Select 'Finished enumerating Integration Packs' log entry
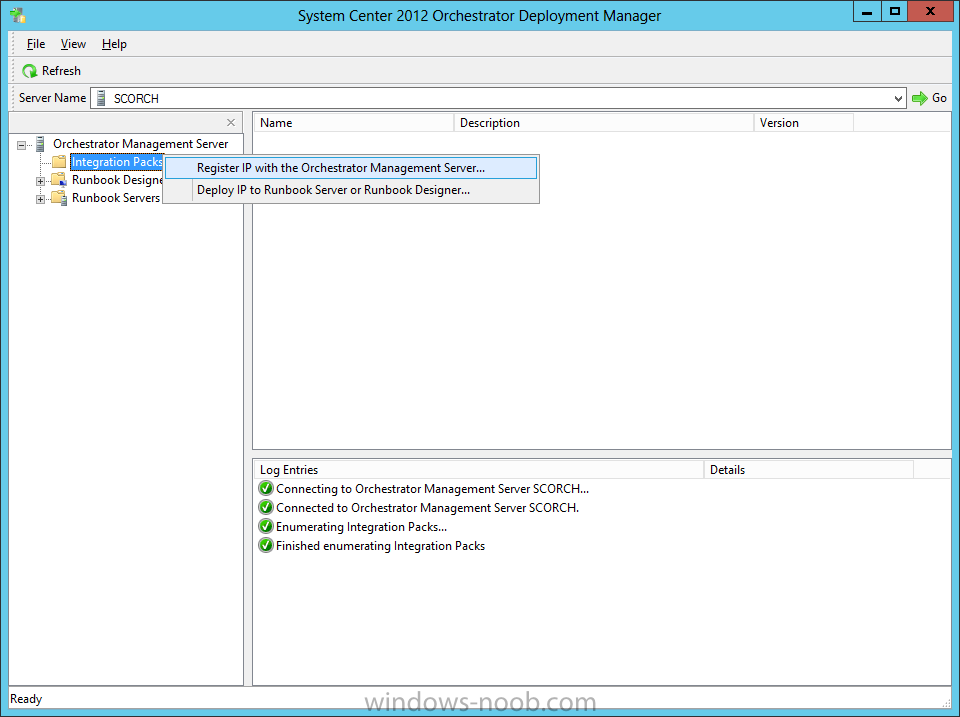 pos(380,546)
